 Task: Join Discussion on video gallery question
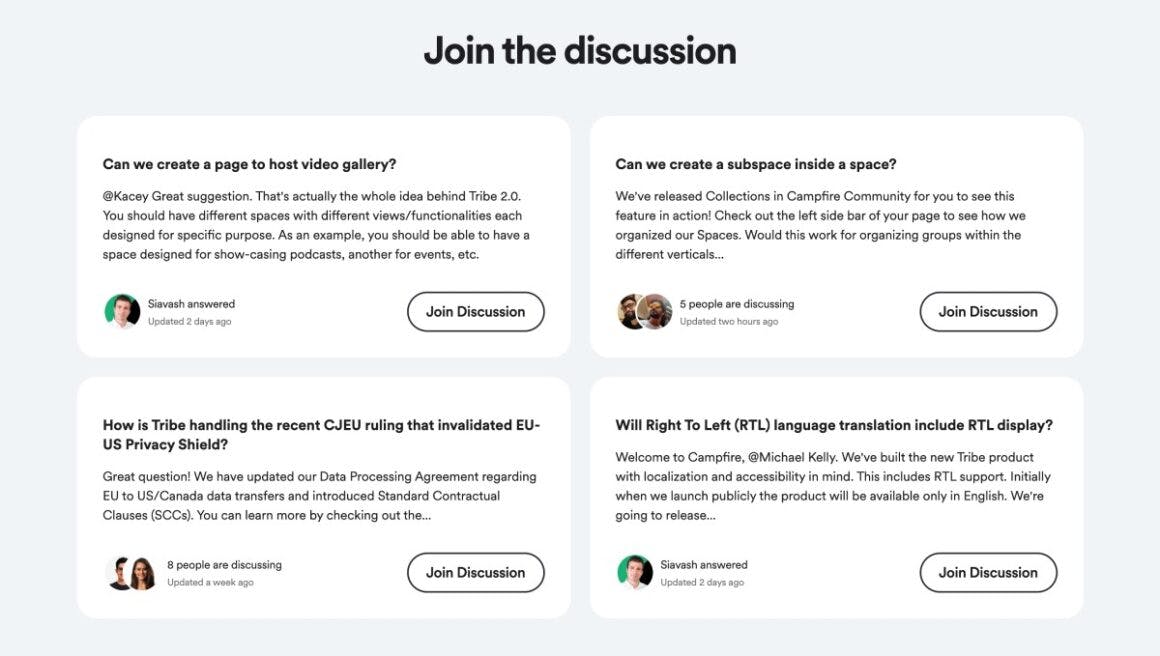(475, 311)
